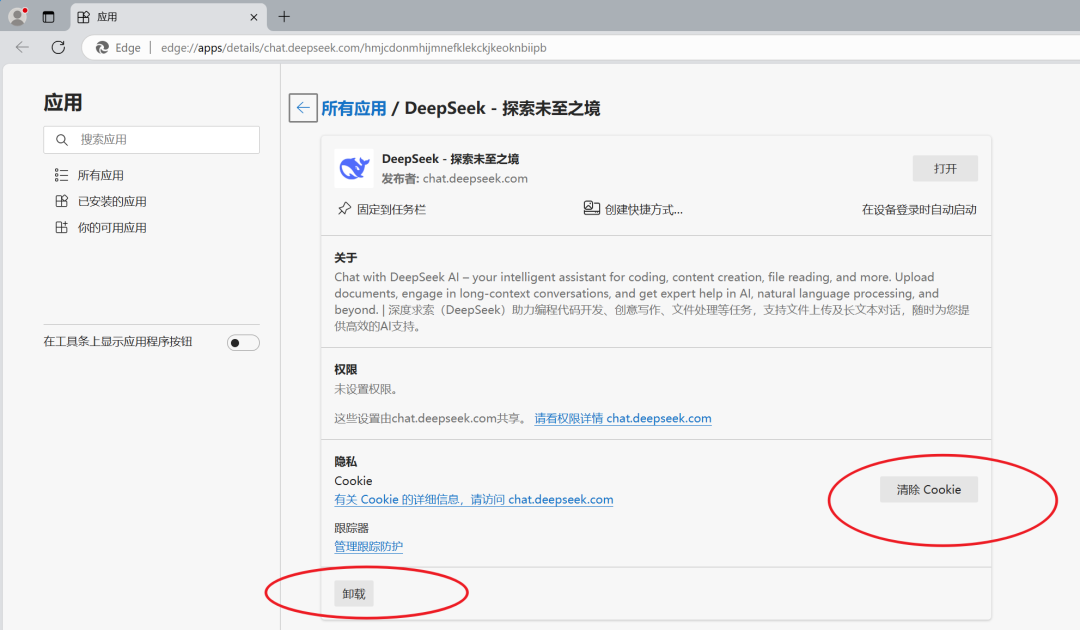Click the 你的可用应用 grid icon
1080x630 pixels.
tap(61, 227)
